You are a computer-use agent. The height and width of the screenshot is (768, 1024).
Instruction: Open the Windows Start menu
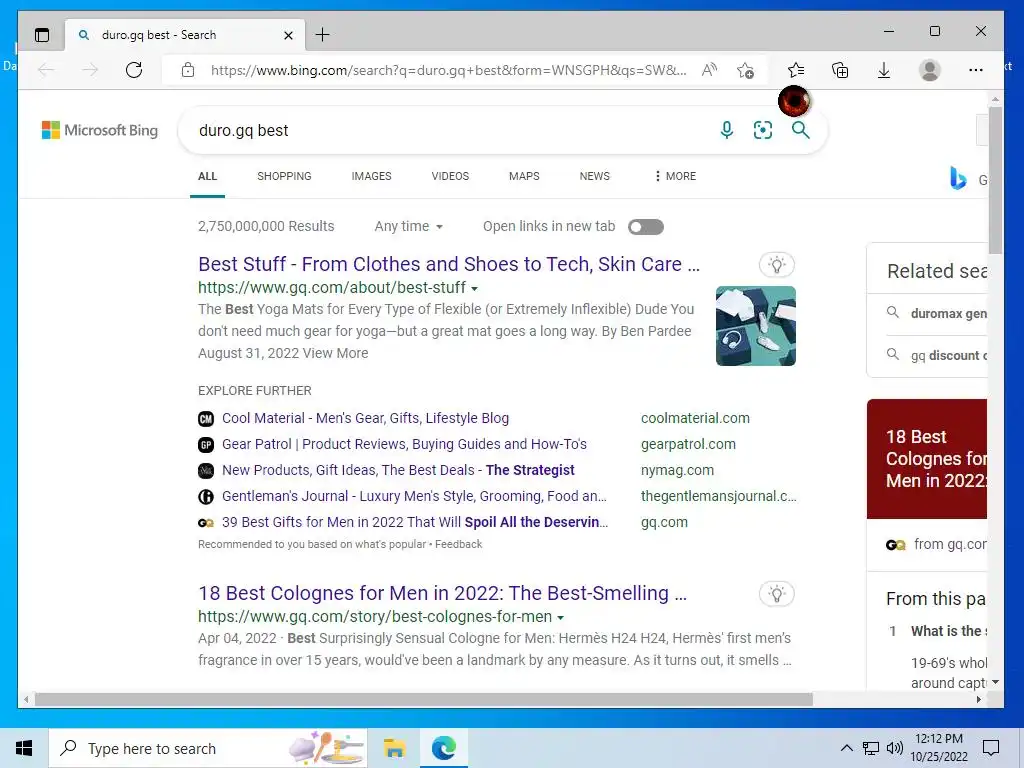pos(24,748)
